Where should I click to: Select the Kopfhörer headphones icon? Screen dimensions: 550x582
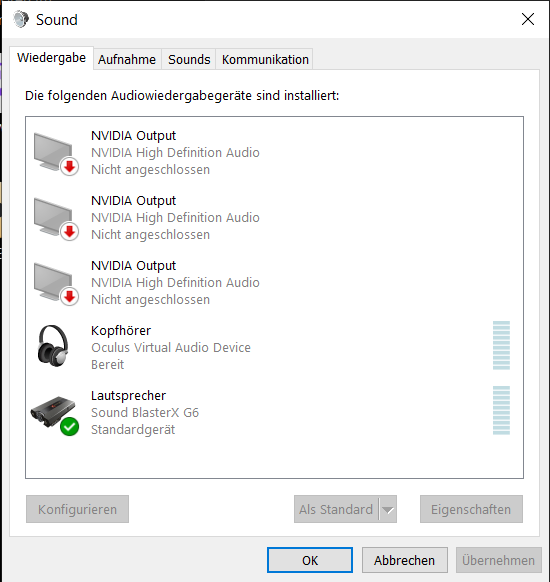point(53,346)
